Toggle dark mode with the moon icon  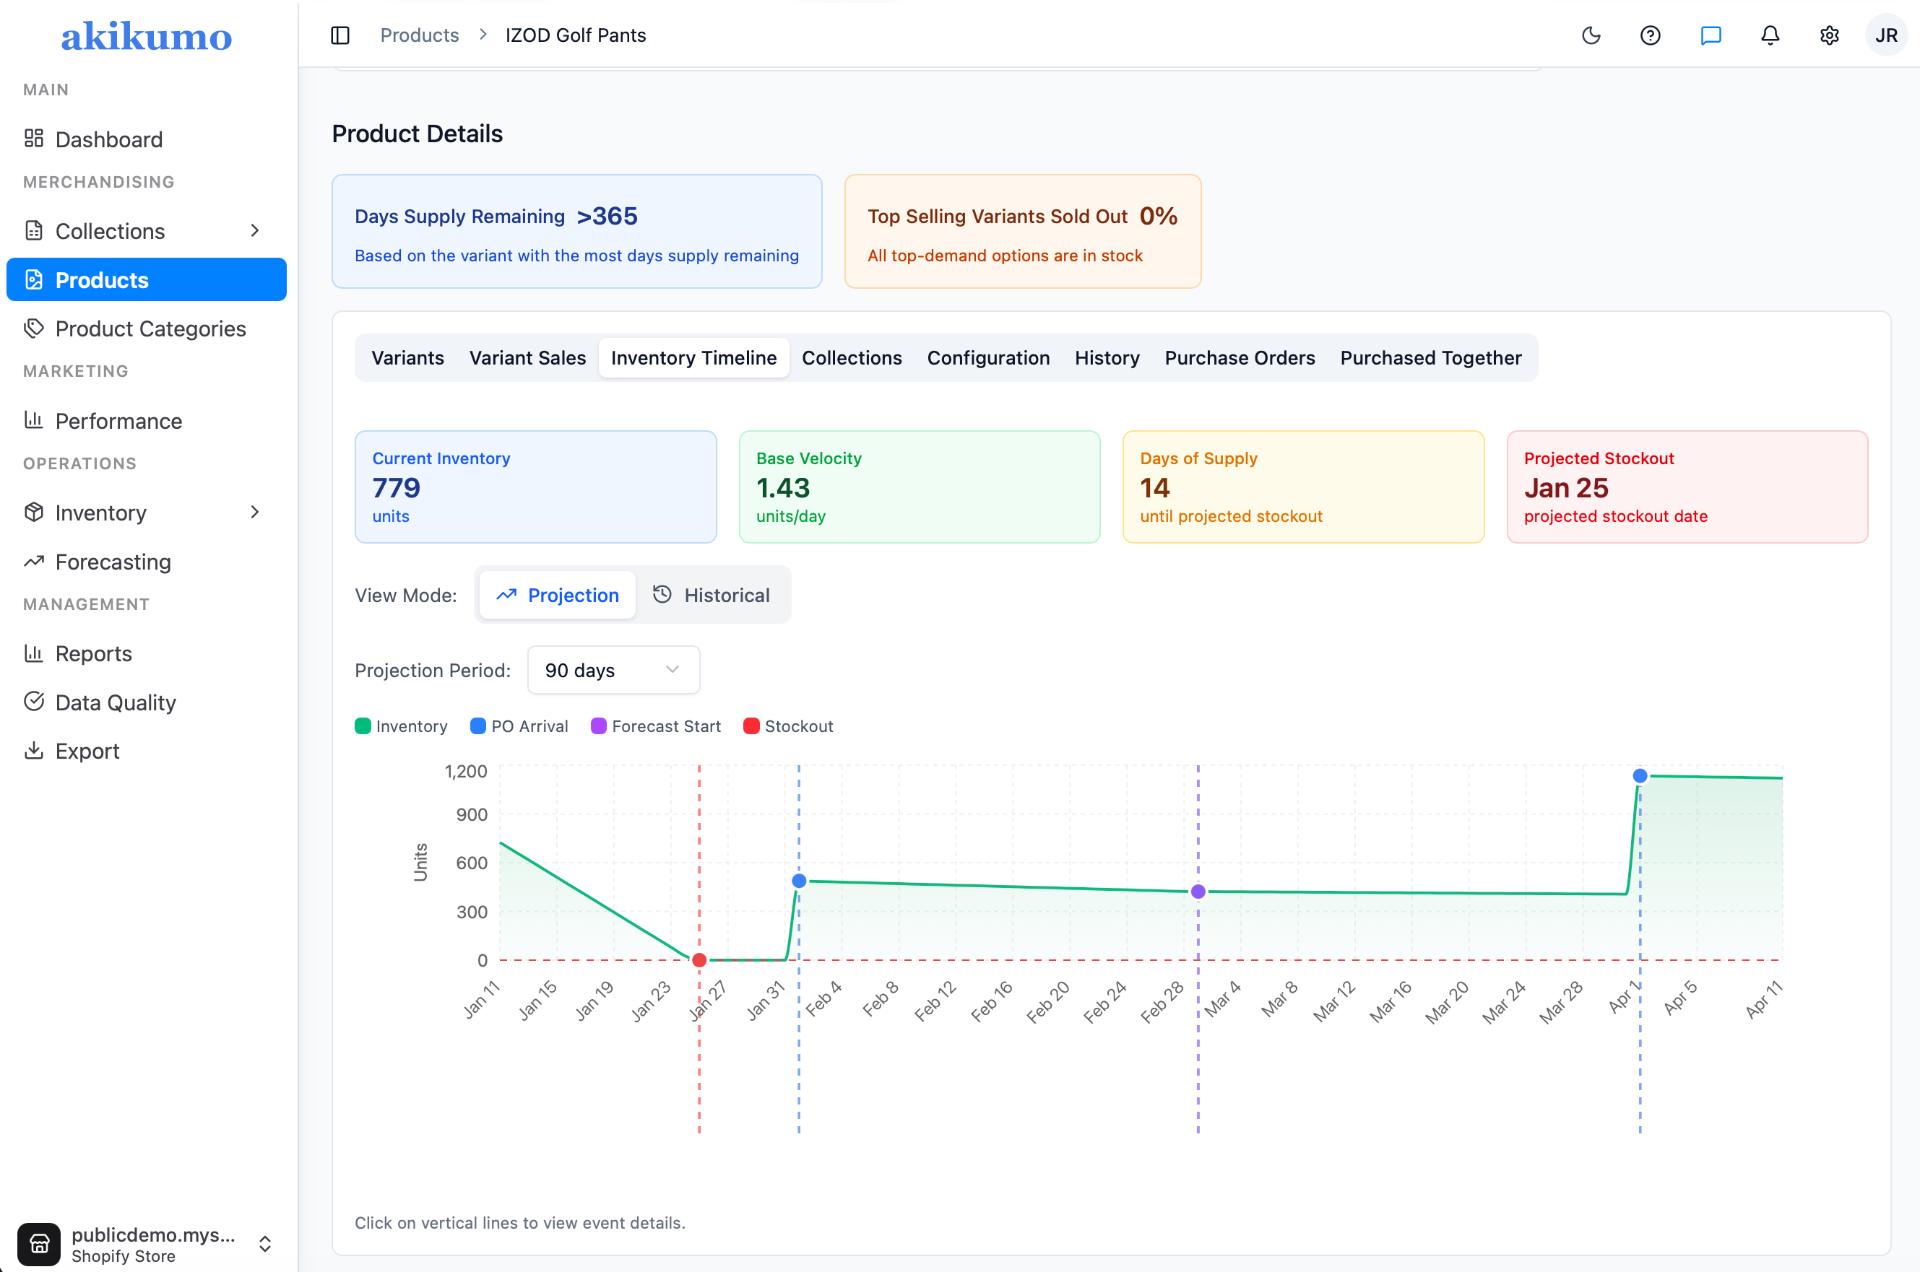(x=1591, y=35)
